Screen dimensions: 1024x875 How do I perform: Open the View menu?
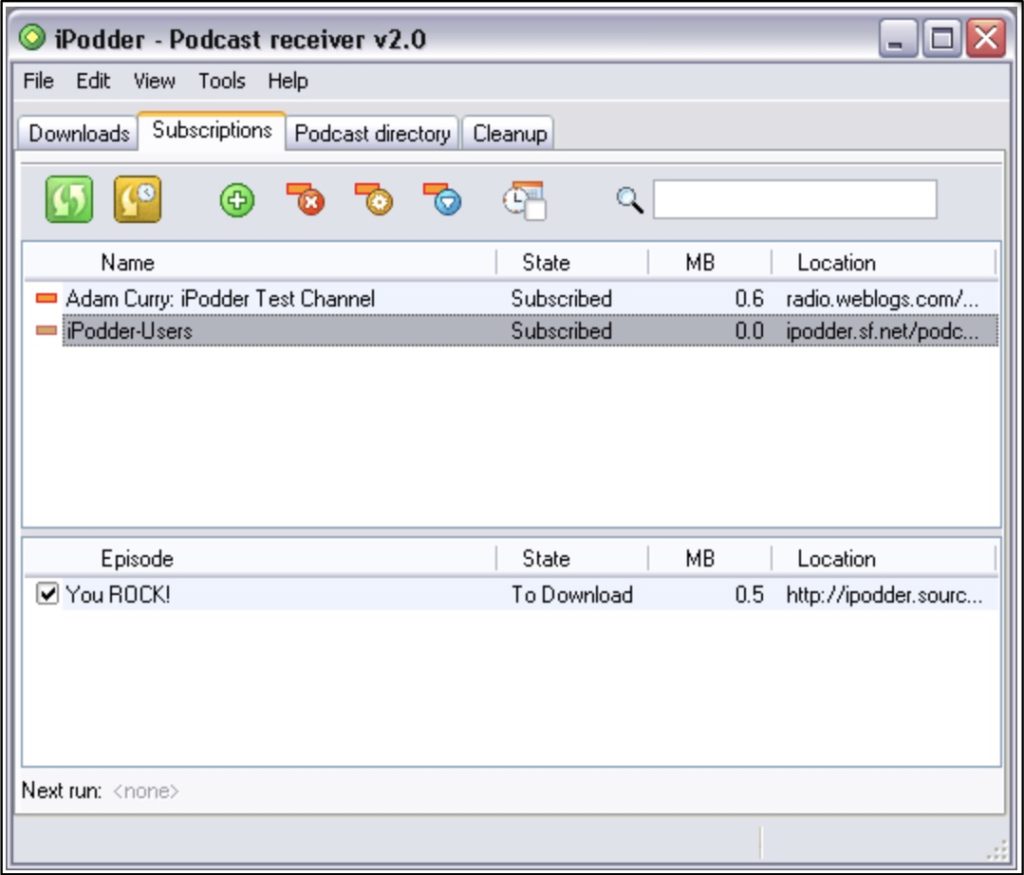154,81
